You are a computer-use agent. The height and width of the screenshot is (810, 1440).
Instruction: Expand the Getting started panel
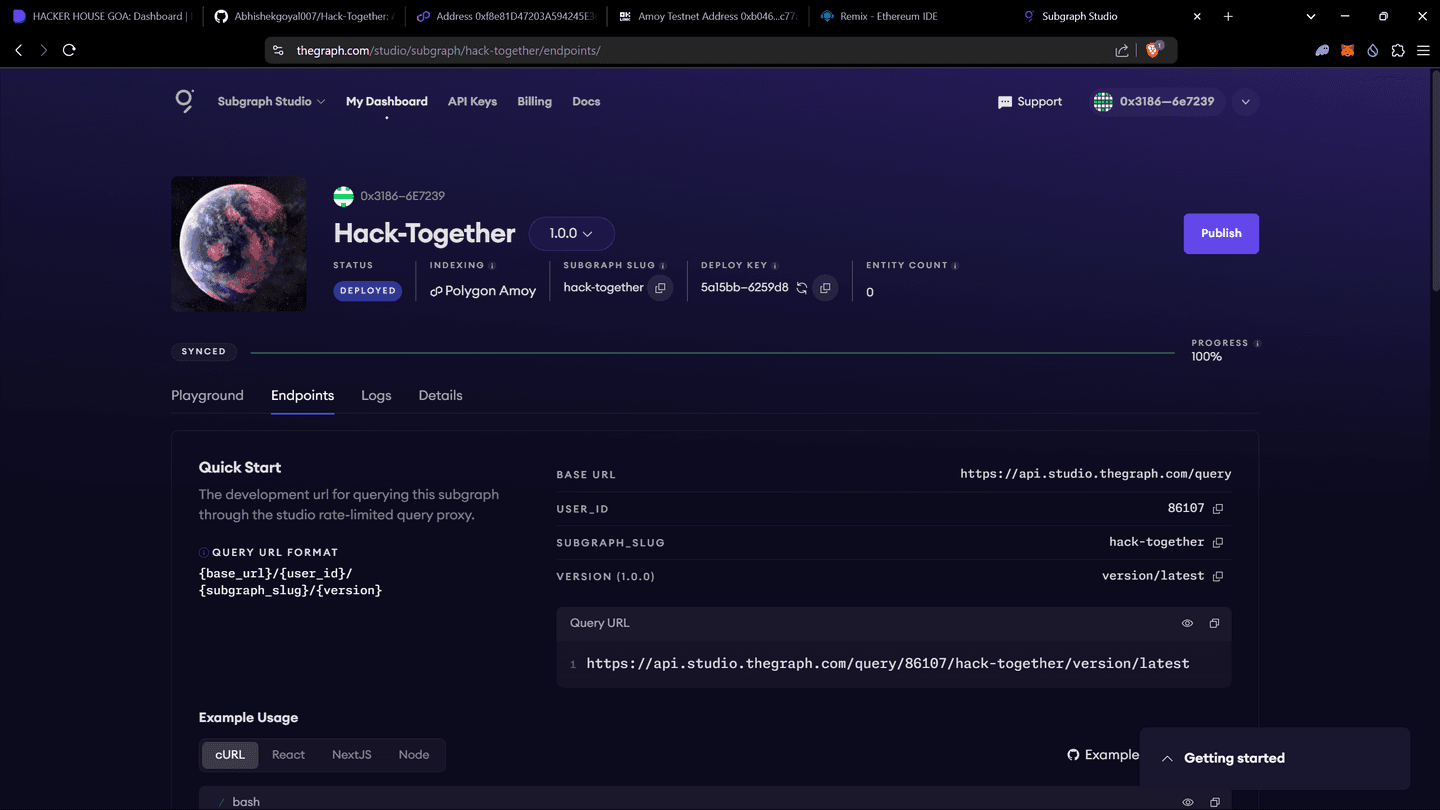(x=1275, y=758)
